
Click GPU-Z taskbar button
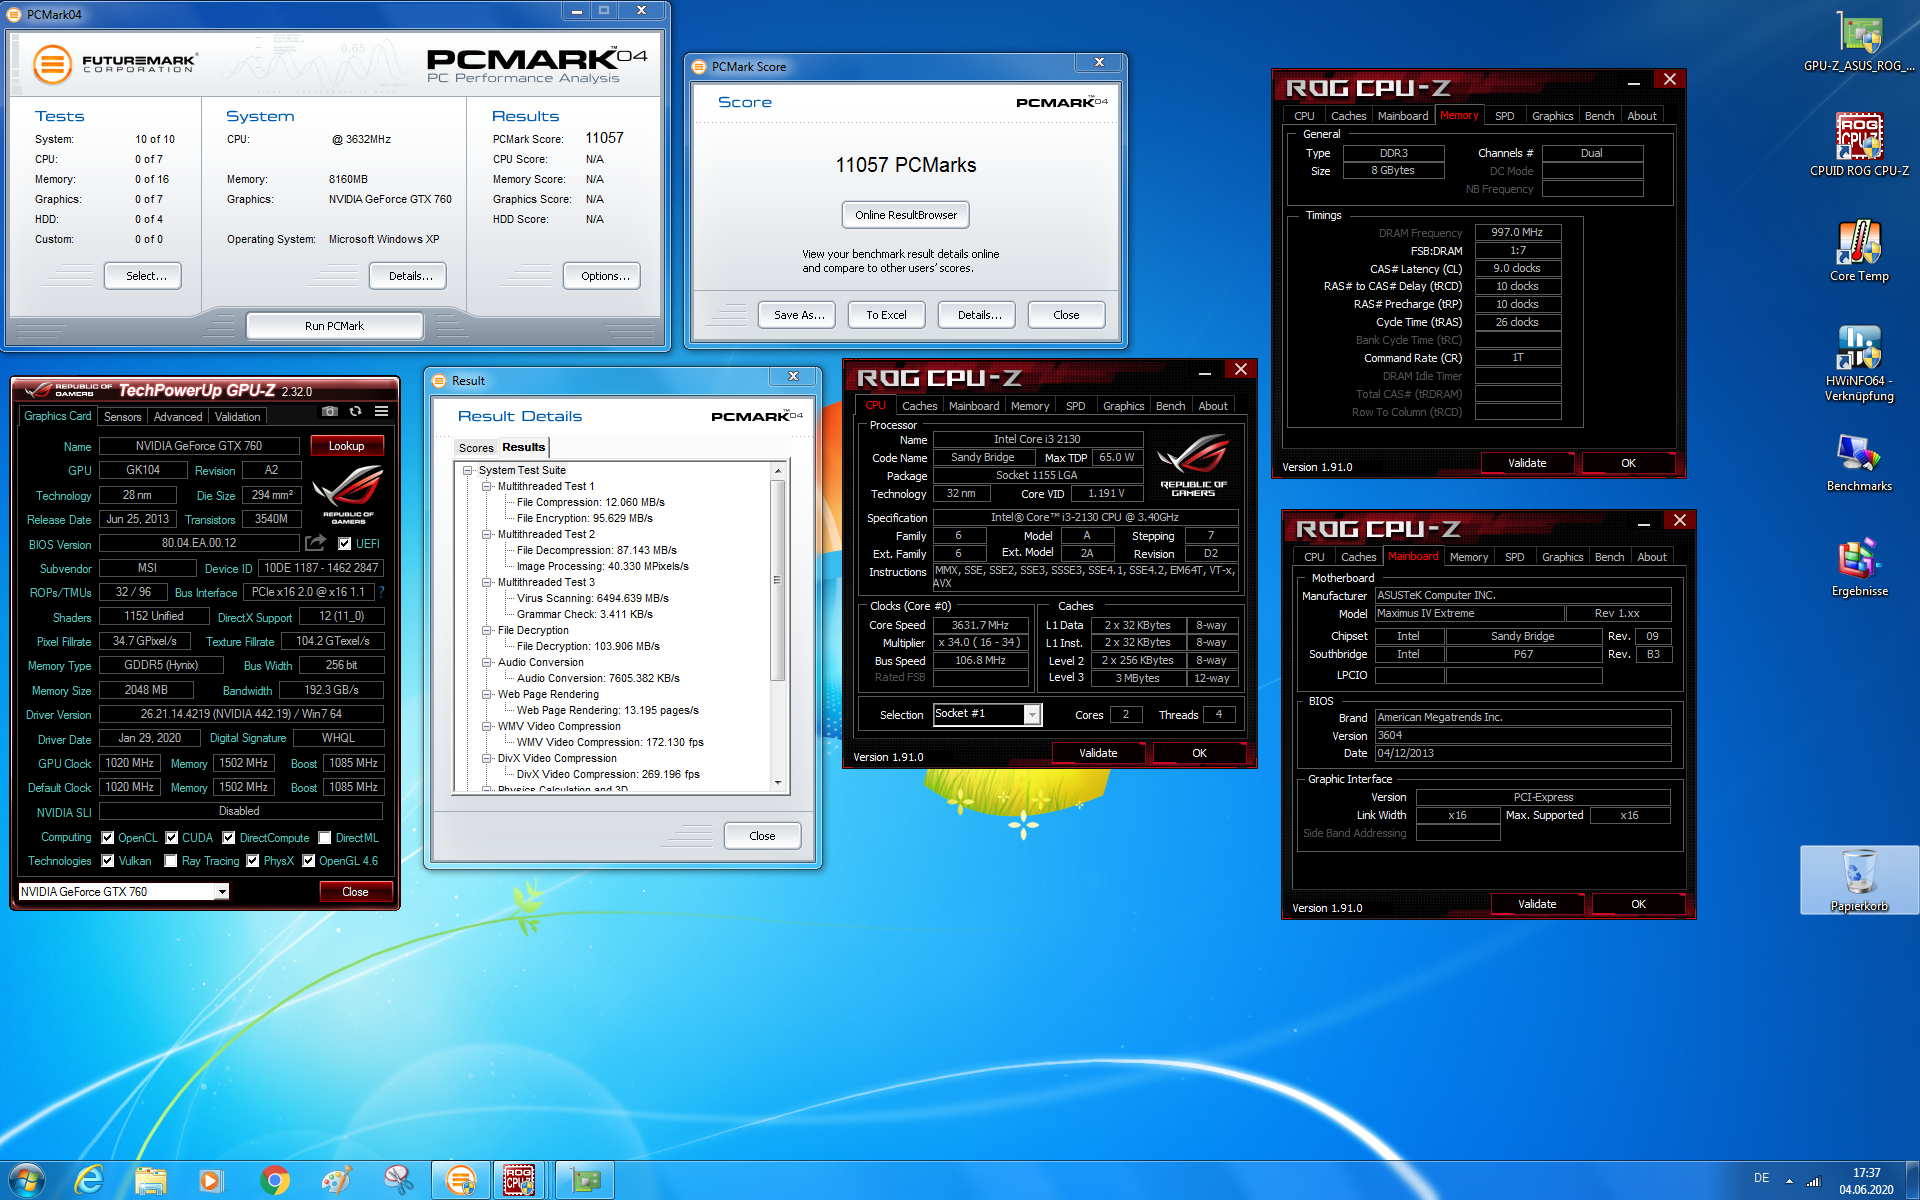[x=584, y=1180]
